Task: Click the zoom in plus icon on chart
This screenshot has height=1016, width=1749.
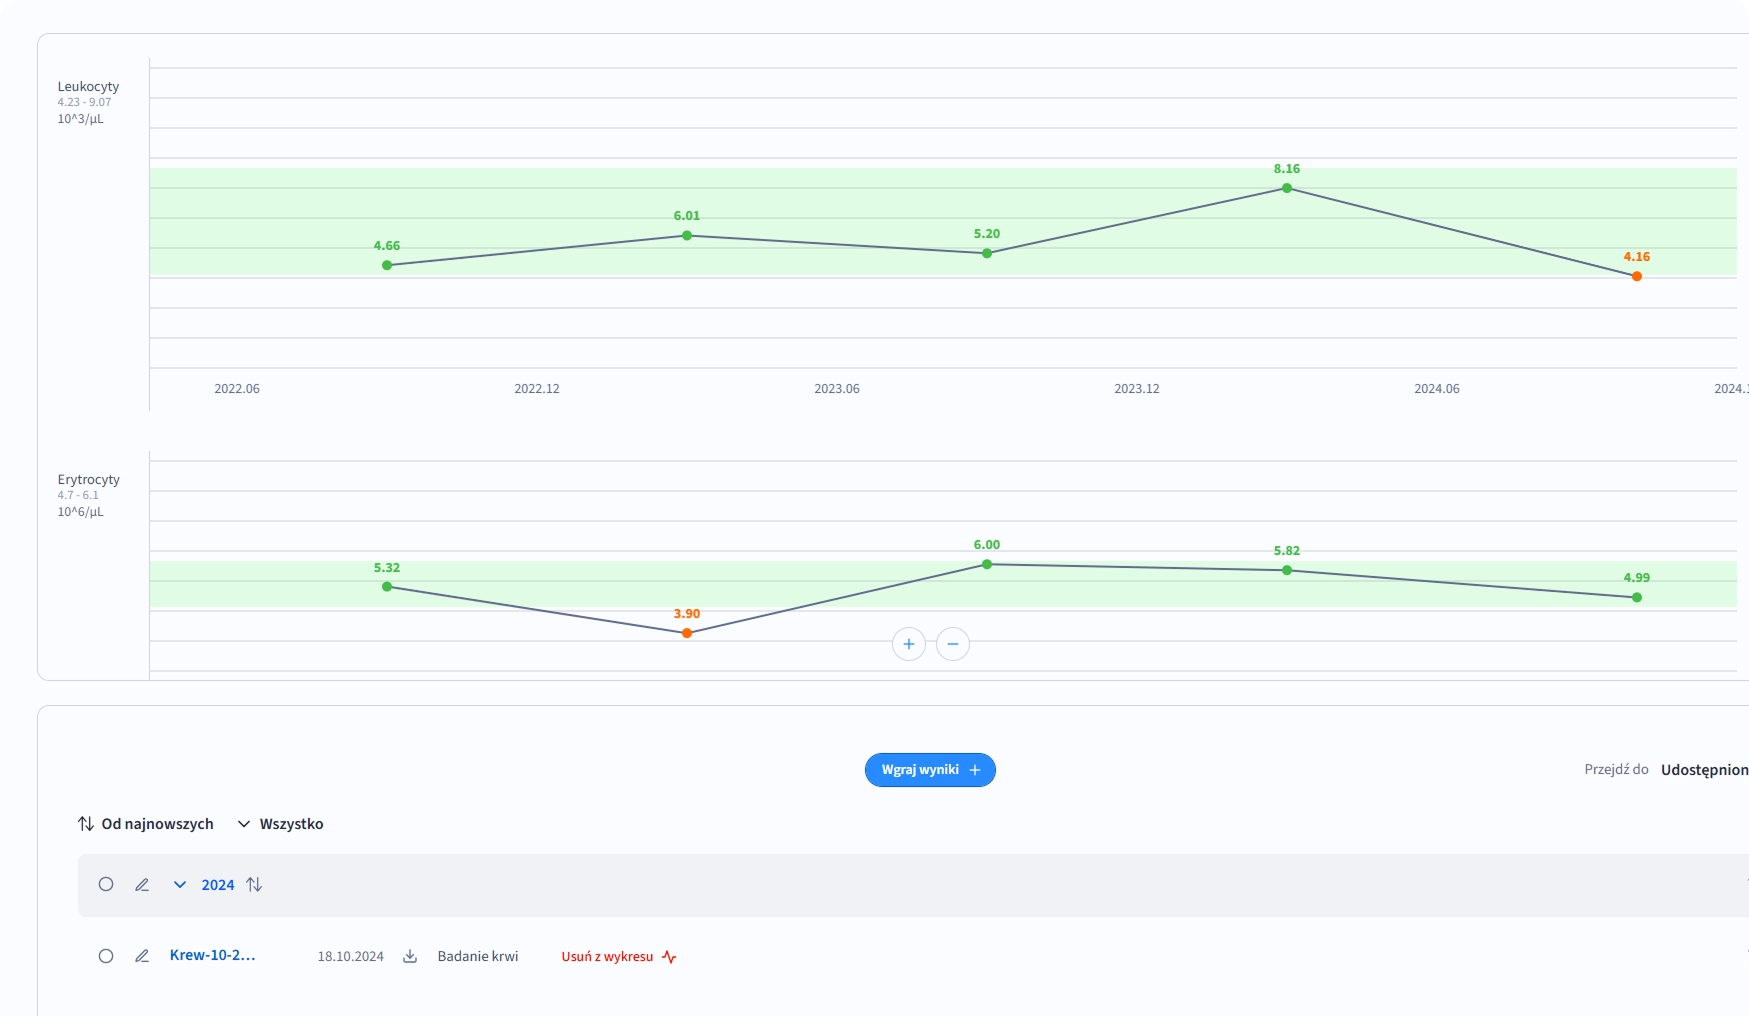Action: [908, 644]
